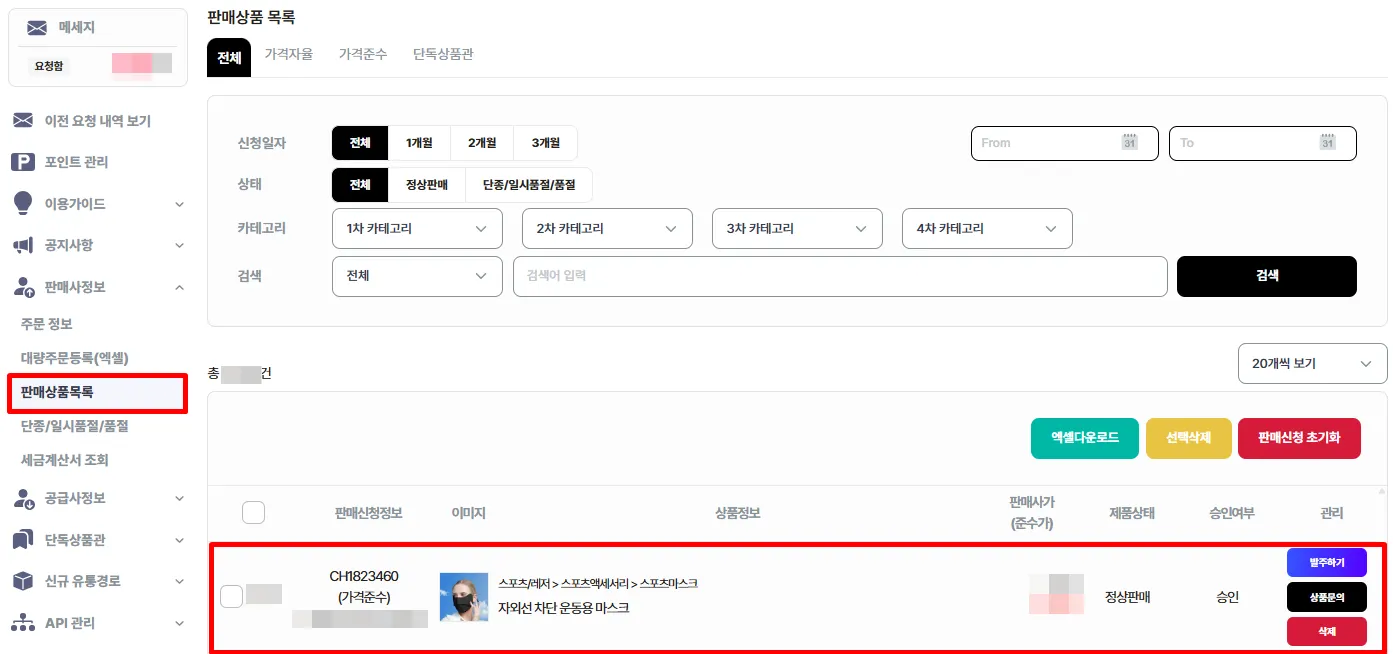The image size is (1393, 654).
Task: Click the yellow 선택삭제 button
Action: (x=1189, y=438)
